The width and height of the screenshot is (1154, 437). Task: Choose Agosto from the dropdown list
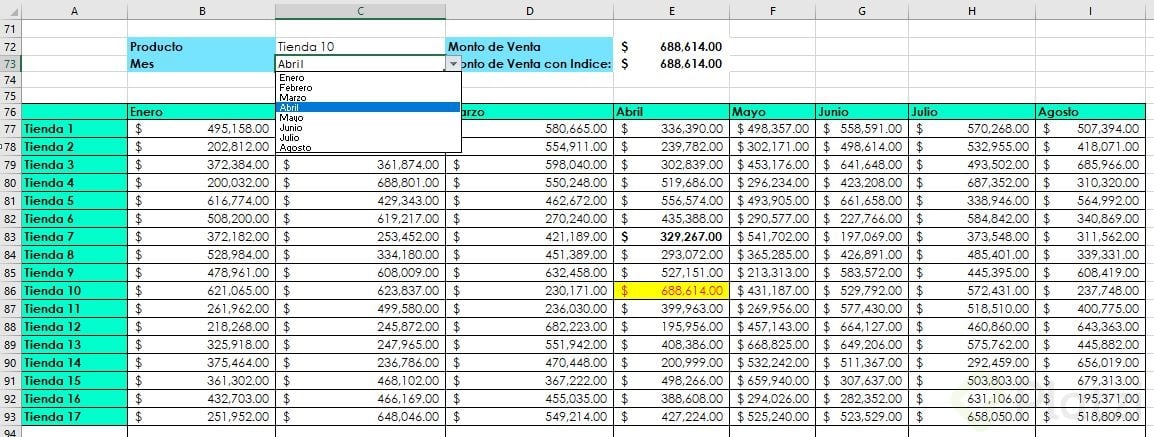pyautogui.click(x=368, y=147)
